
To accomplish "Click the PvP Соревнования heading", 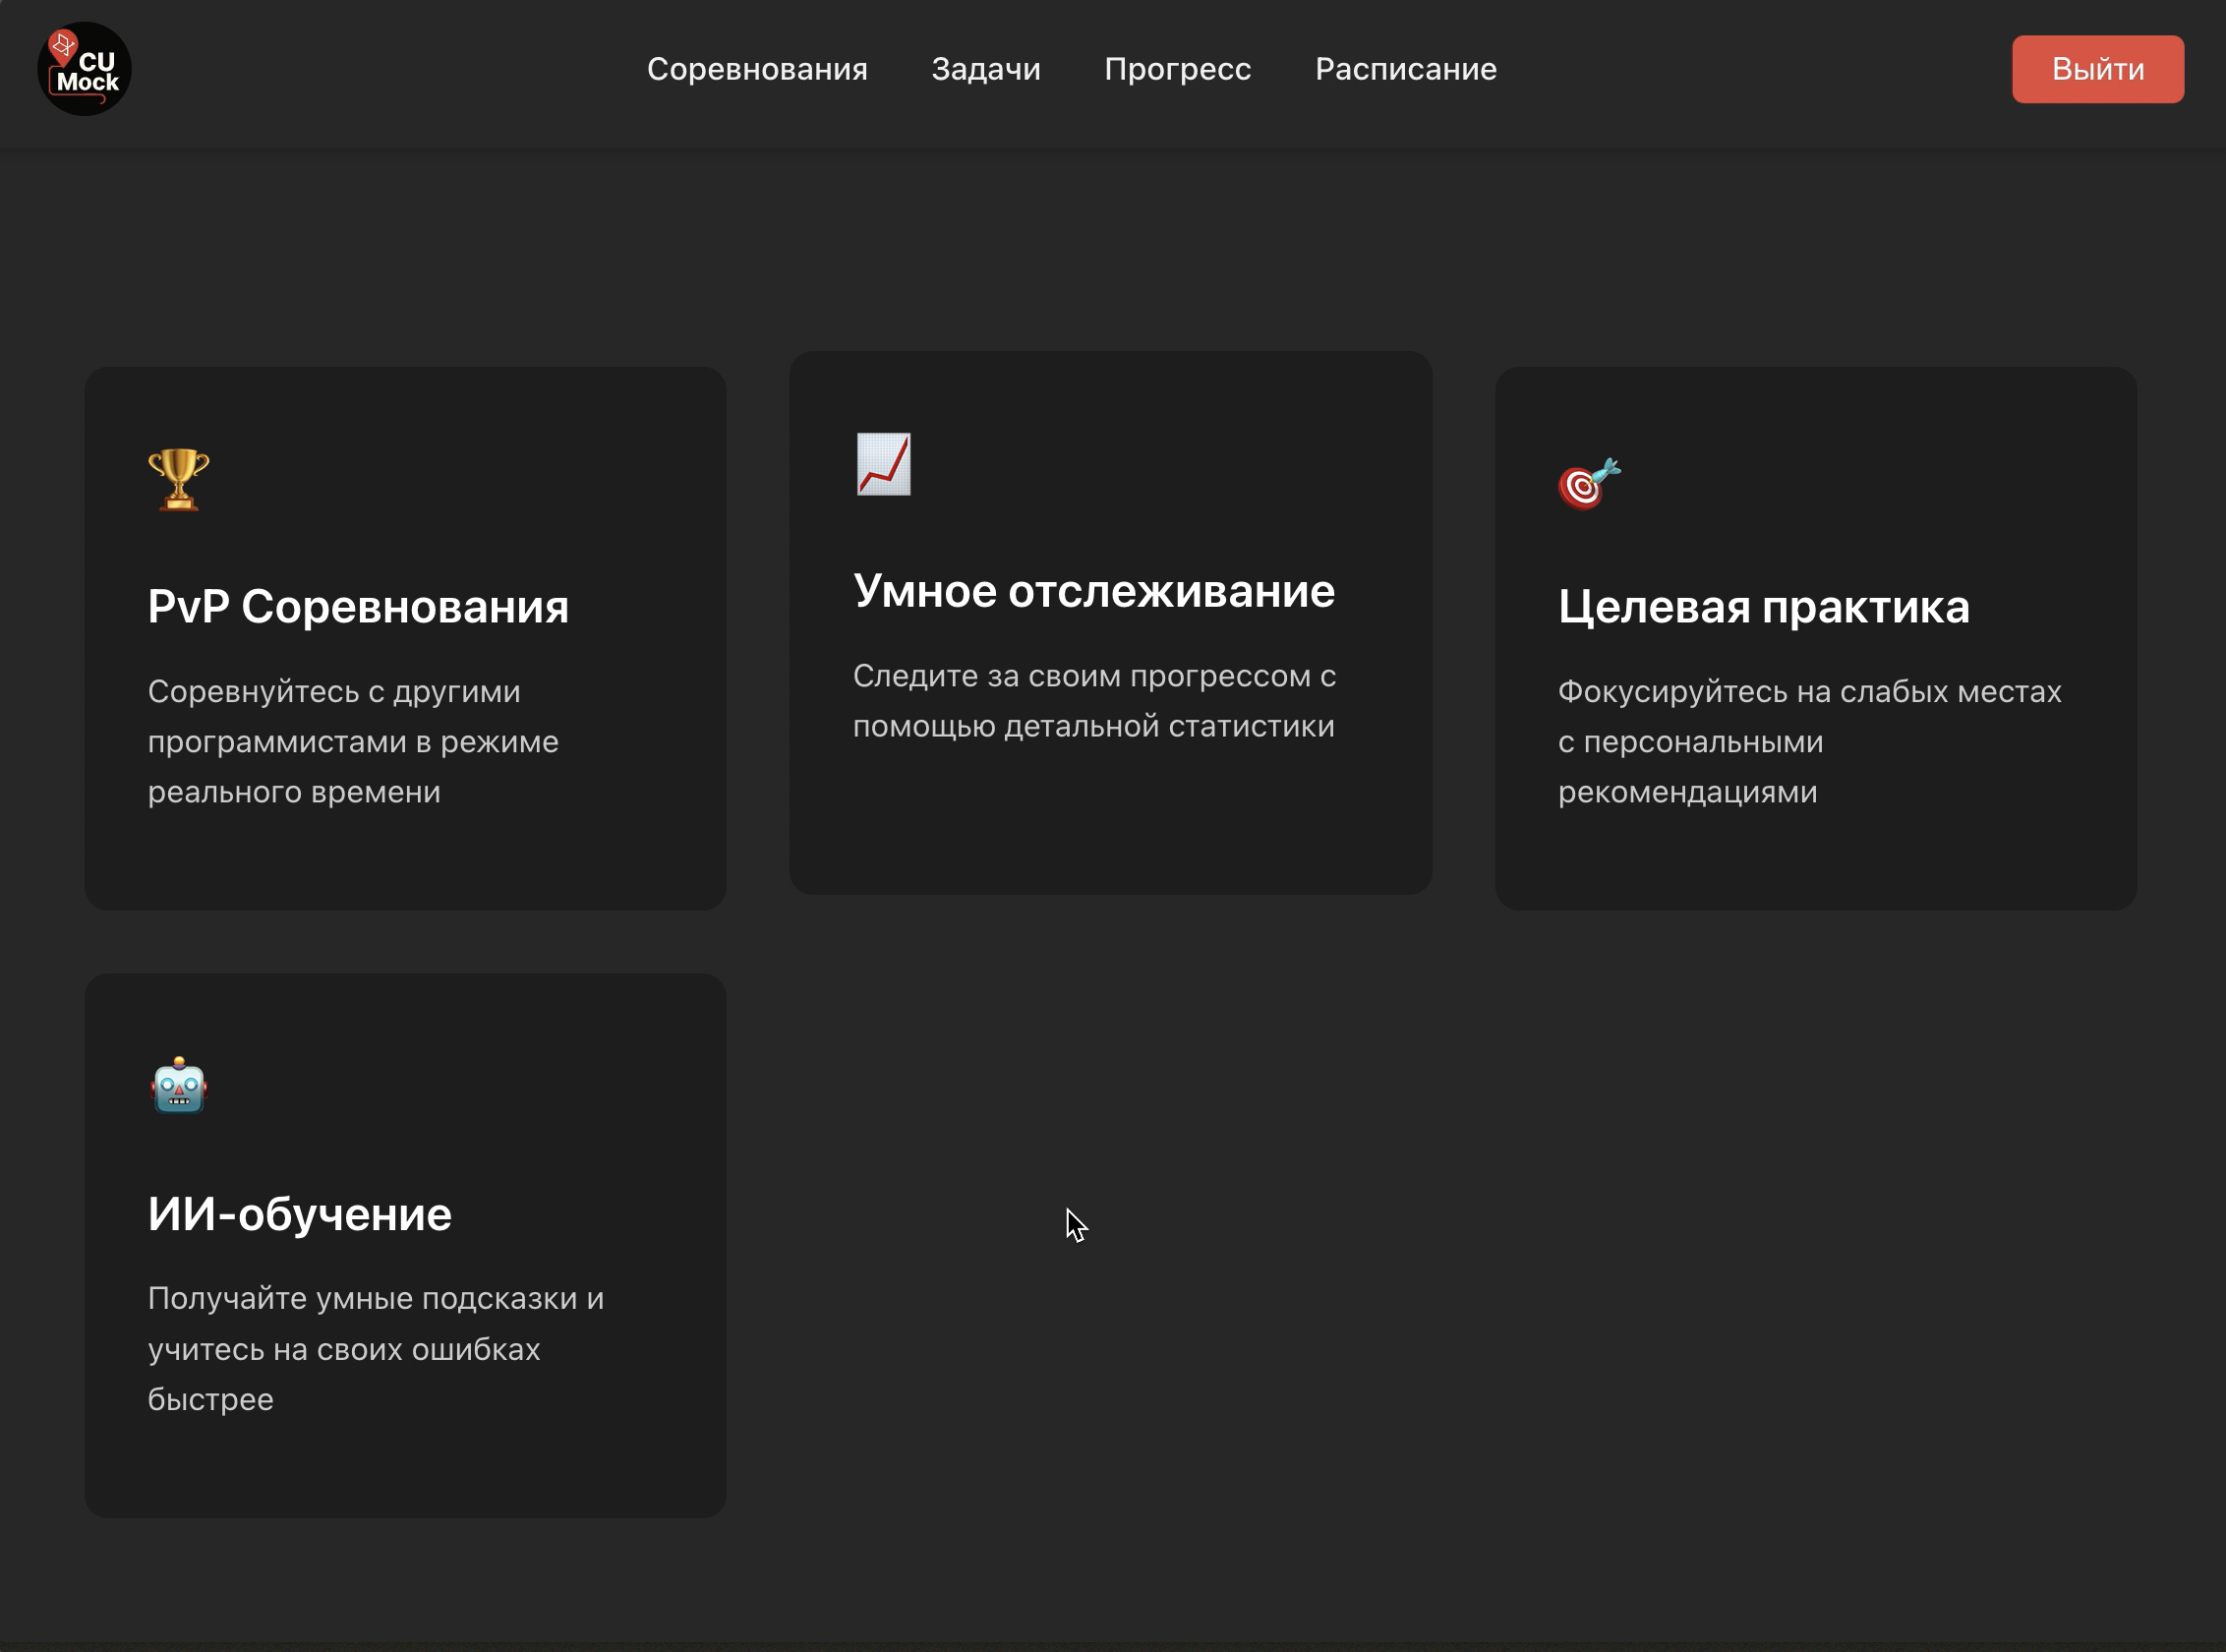I will 357,606.
